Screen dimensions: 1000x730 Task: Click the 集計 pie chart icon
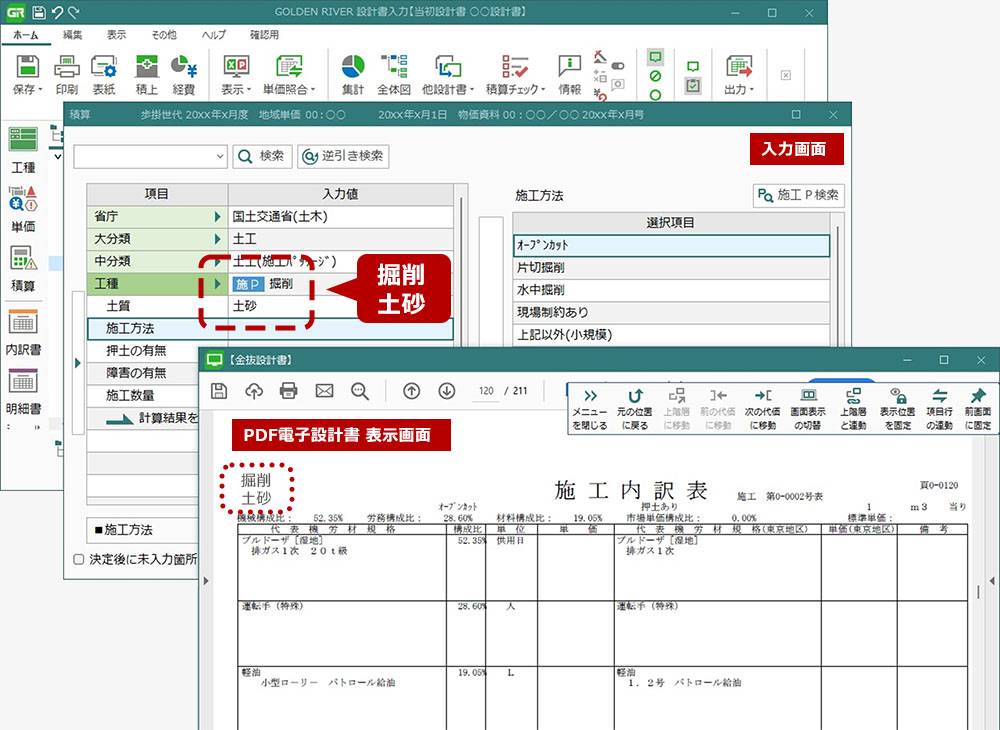353,66
